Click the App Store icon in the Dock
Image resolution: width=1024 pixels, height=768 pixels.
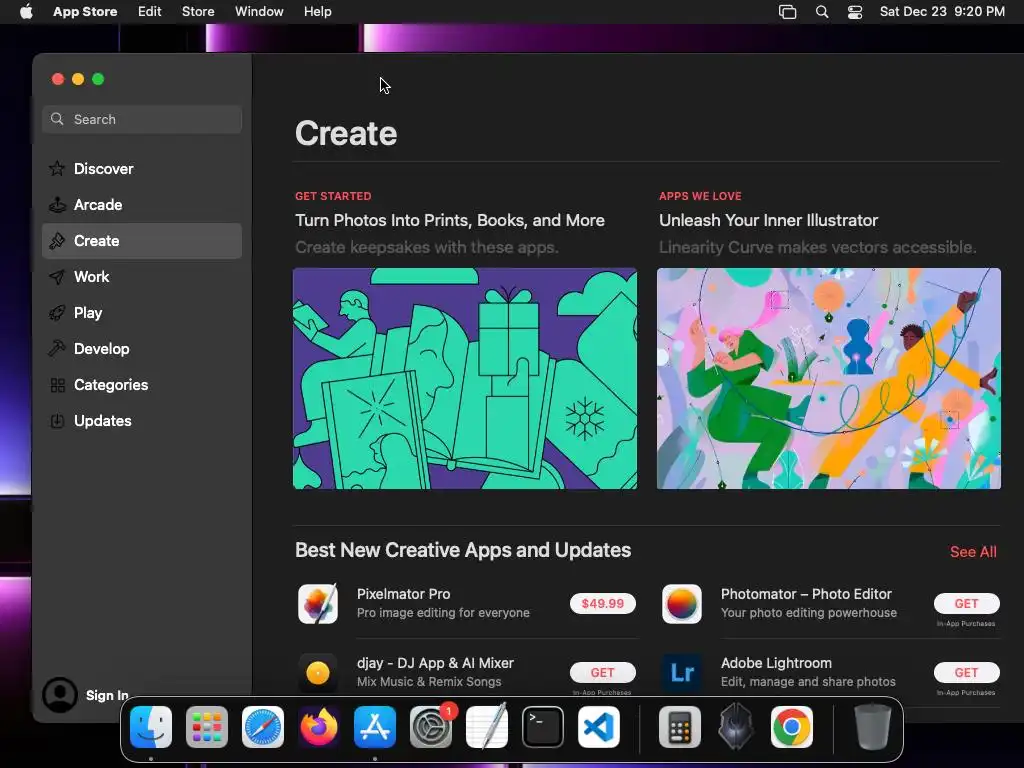(x=375, y=727)
